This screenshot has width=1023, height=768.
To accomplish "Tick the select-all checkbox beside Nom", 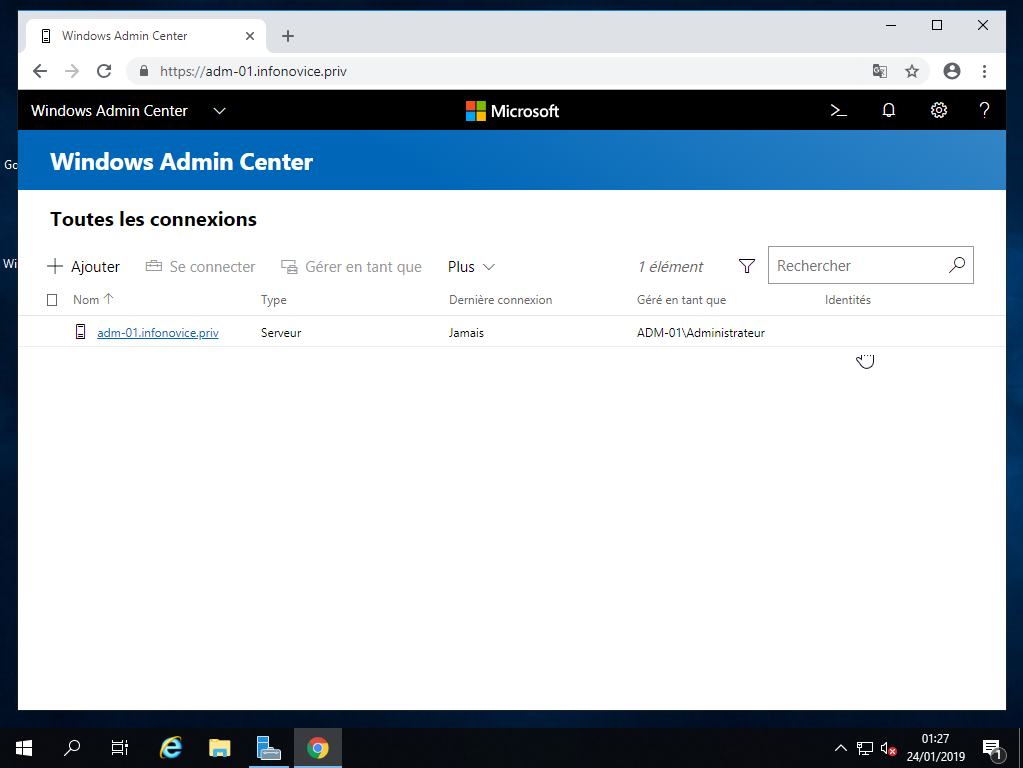I will click(53, 300).
